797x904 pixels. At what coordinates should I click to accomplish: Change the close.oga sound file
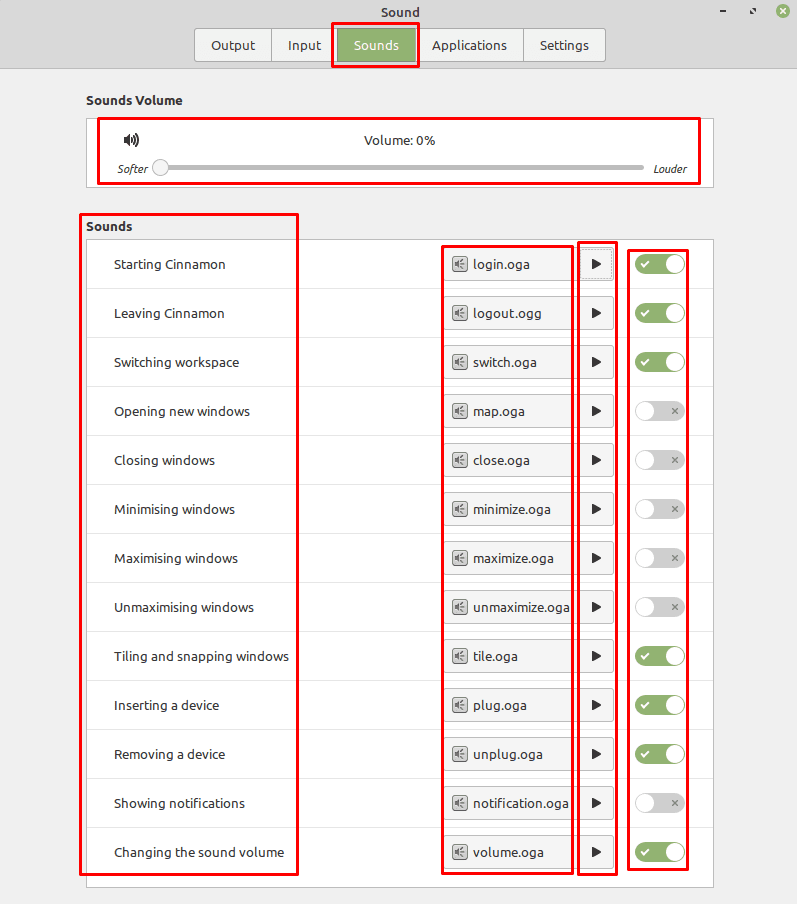512,460
